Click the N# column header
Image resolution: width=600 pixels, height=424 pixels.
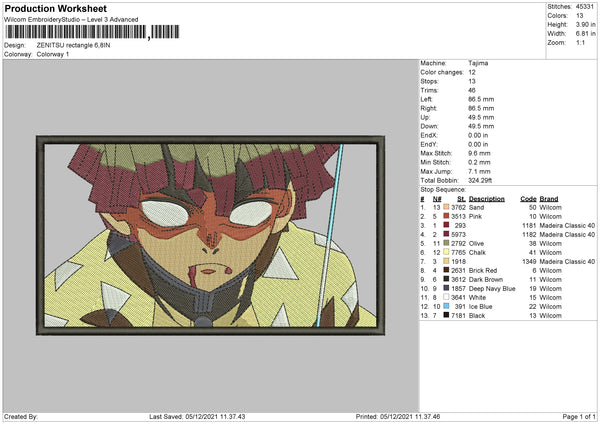coord(437,199)
